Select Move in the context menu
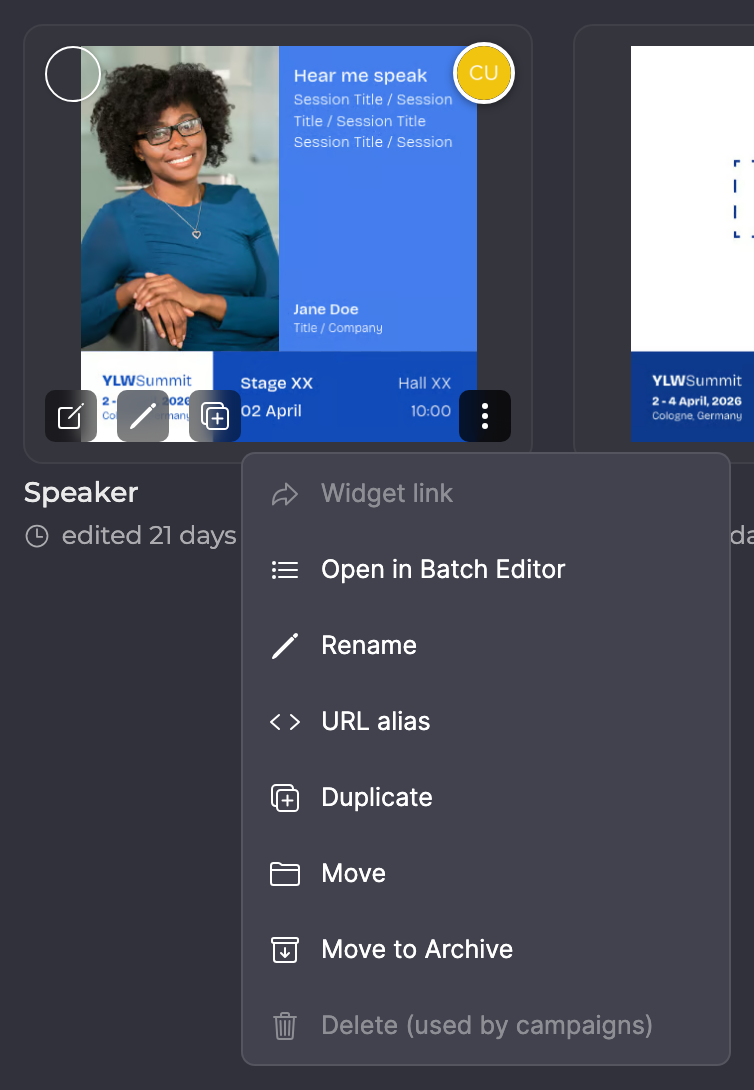The image size is (754, 1090). click(486, 873)
